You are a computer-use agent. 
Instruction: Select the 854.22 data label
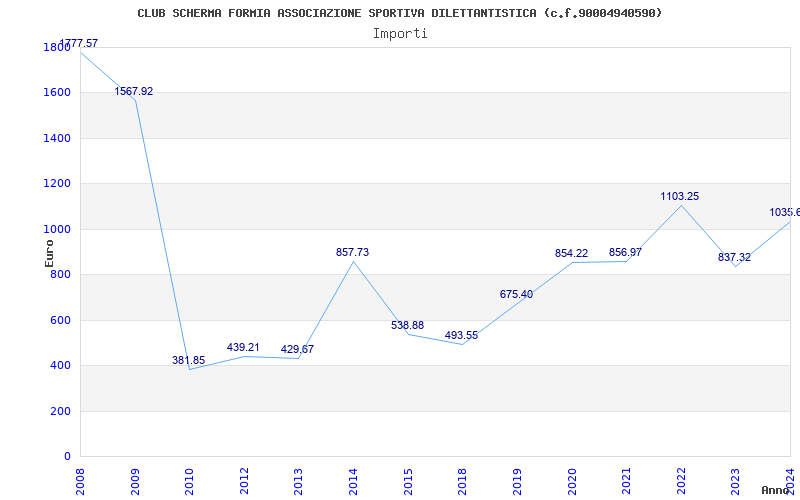point(571,253)
